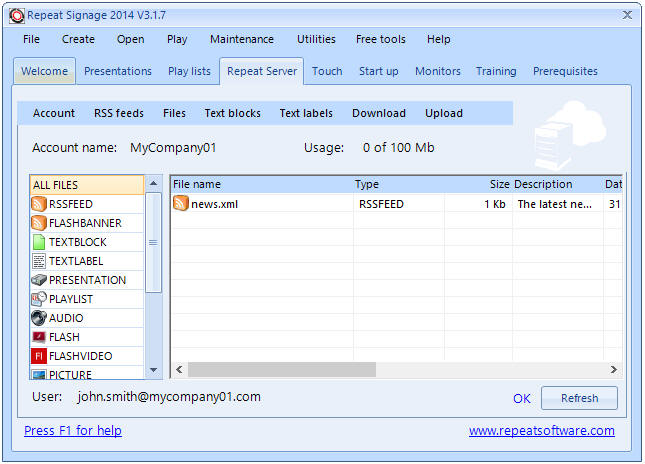Screen dimensions: 645x464
Task: Click the category list vertical scrollbar thumb
Action: point(153,242)
